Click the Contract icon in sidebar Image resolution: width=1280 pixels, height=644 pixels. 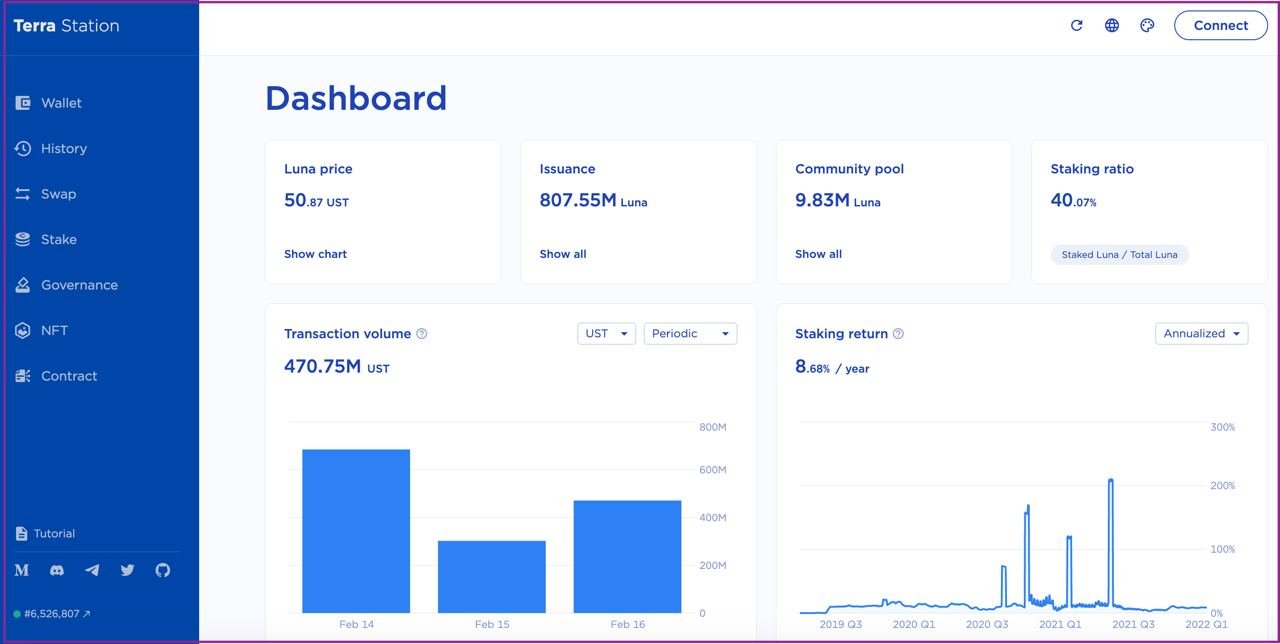[x=23, y=376]
